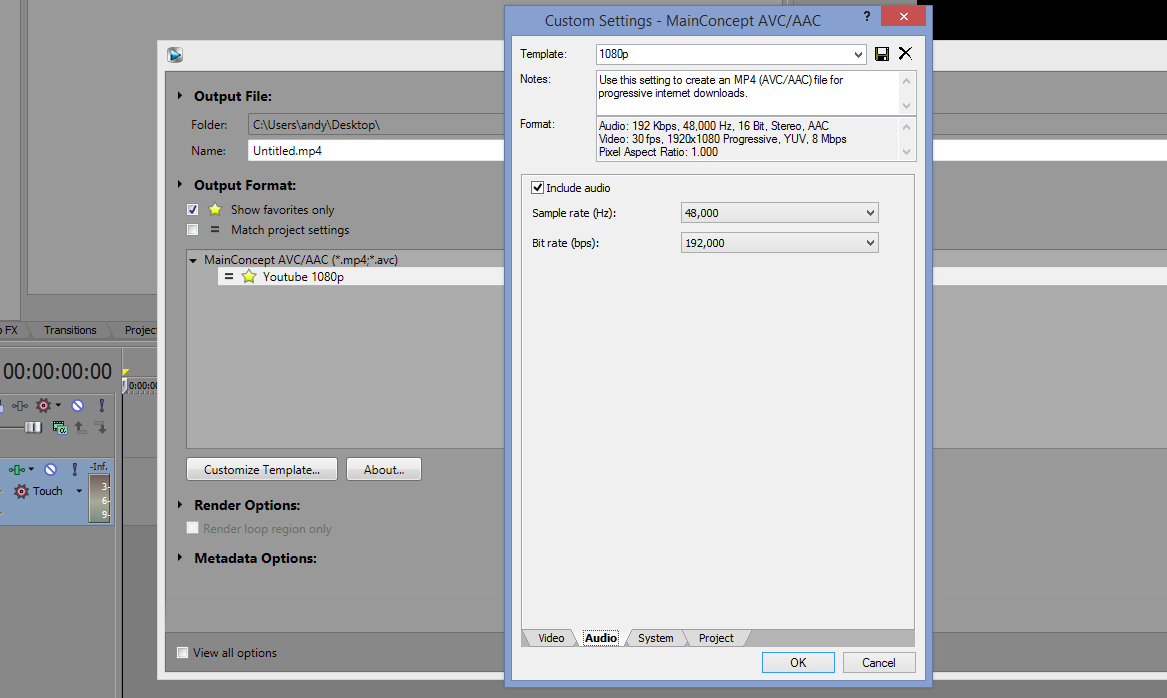Enable View all options checkbox
This screenshot has width=1167, height=698.
point(182,653)
